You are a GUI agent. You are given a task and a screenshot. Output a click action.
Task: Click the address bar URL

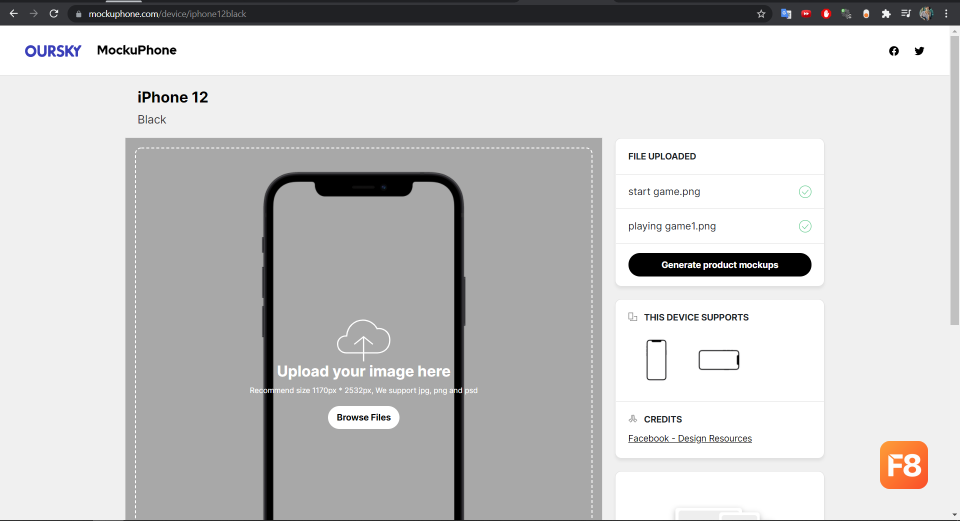(167, 13)
